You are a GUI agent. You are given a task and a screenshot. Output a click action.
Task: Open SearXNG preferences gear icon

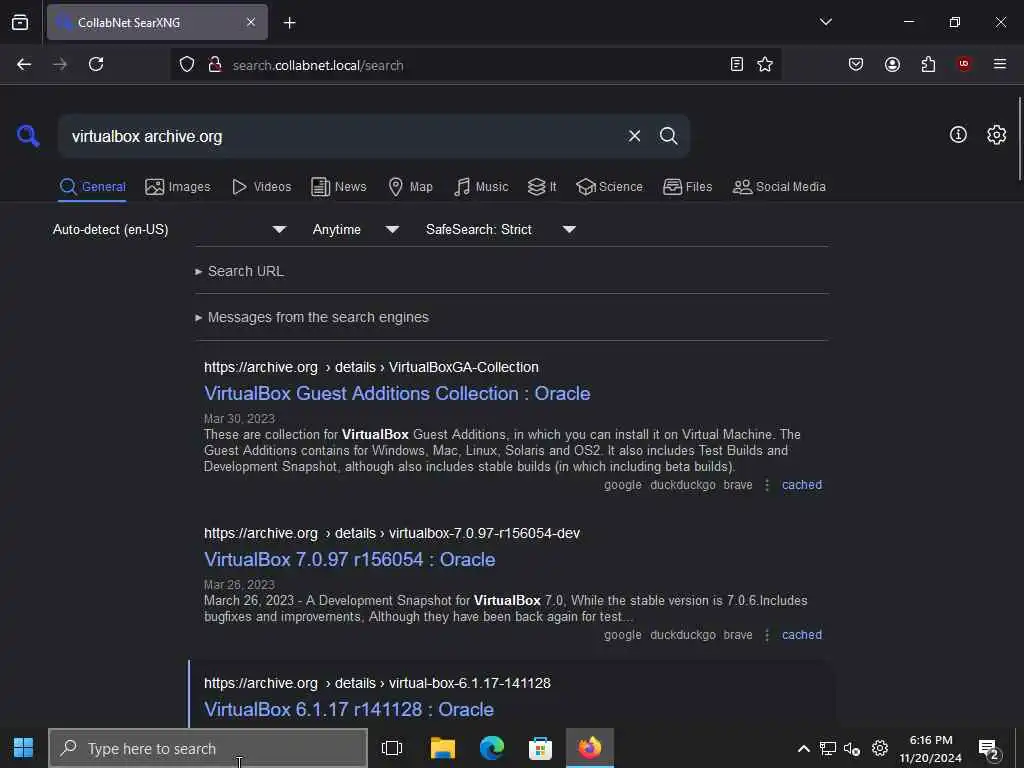pos(996,135)
